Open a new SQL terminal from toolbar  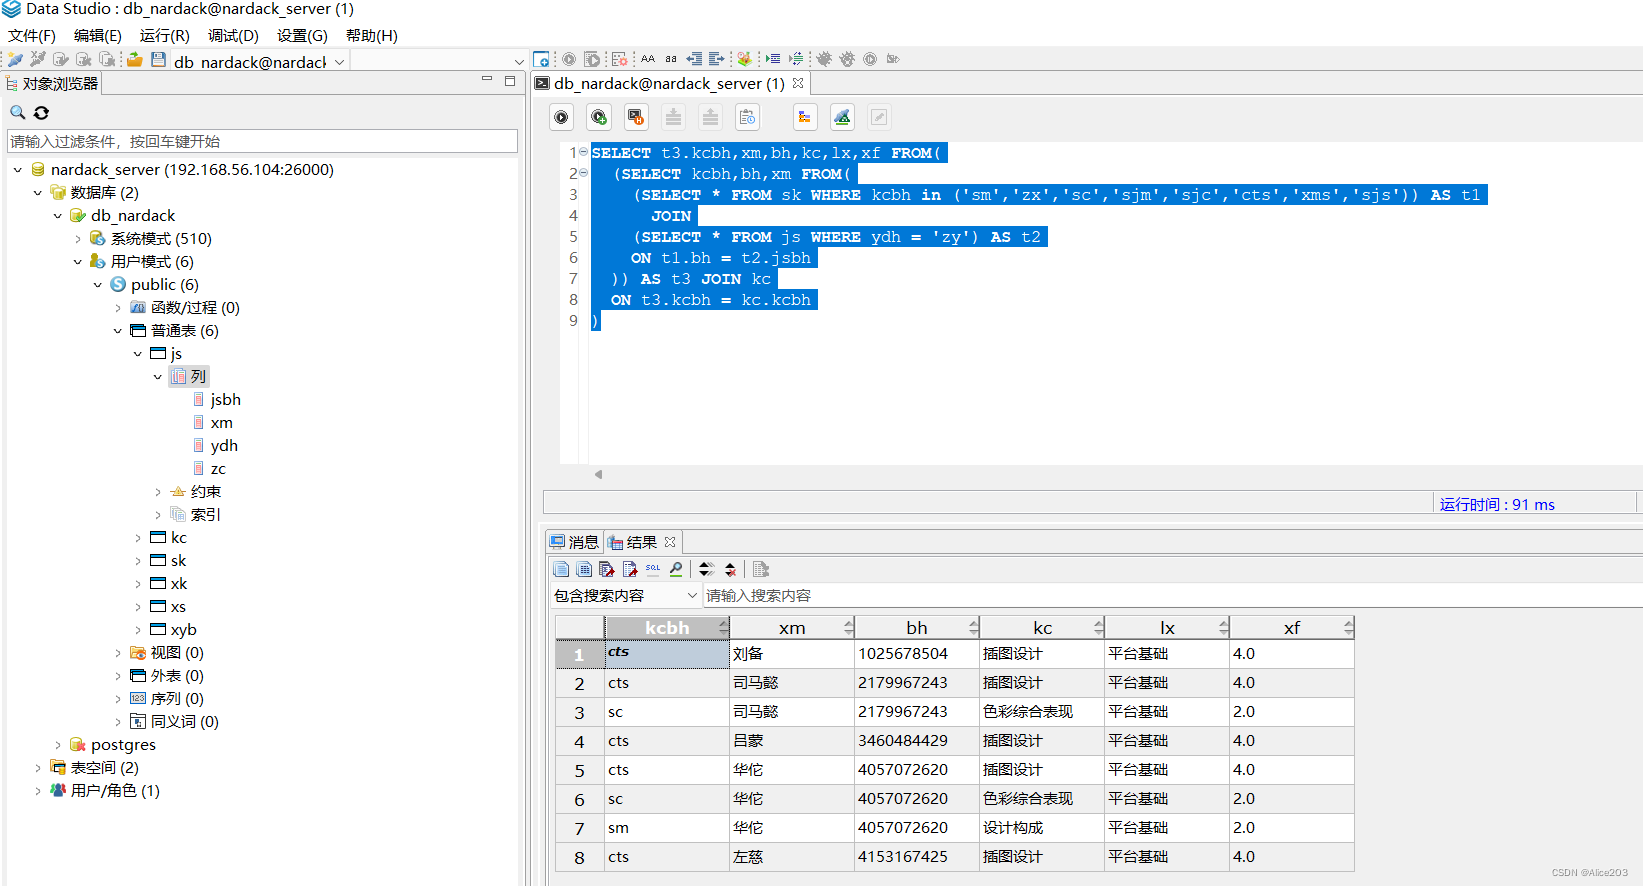[x=541, y=59]
